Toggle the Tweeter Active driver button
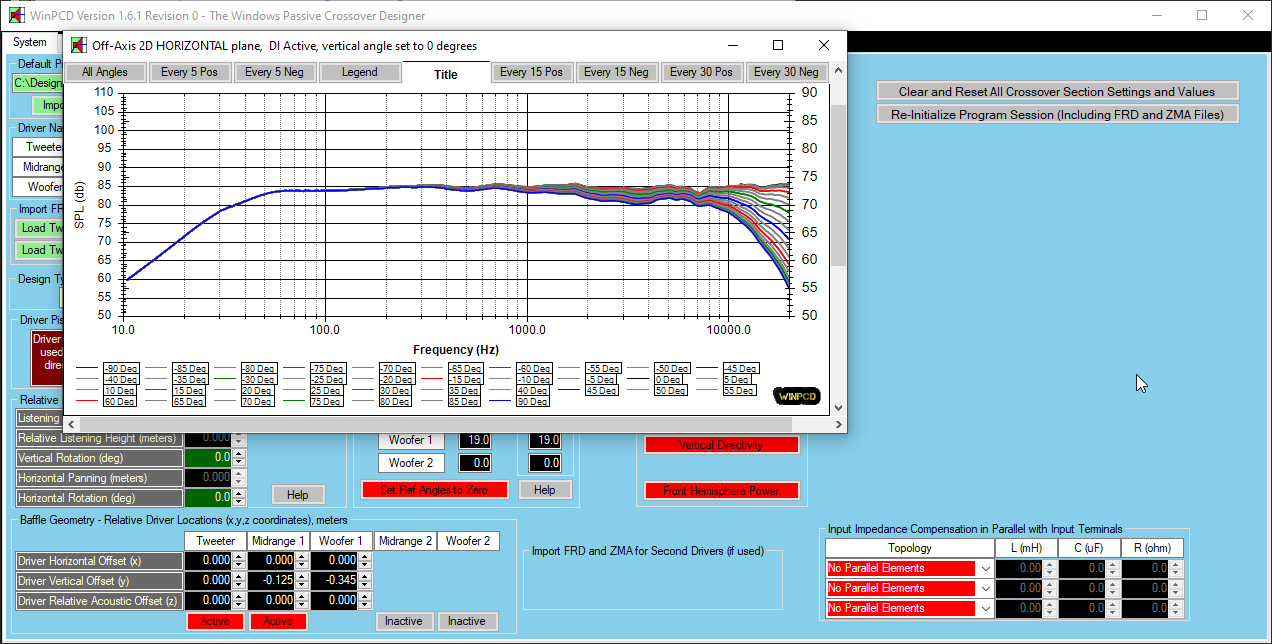Viewport: 1272px width, 644px height. tap(215, 621)
